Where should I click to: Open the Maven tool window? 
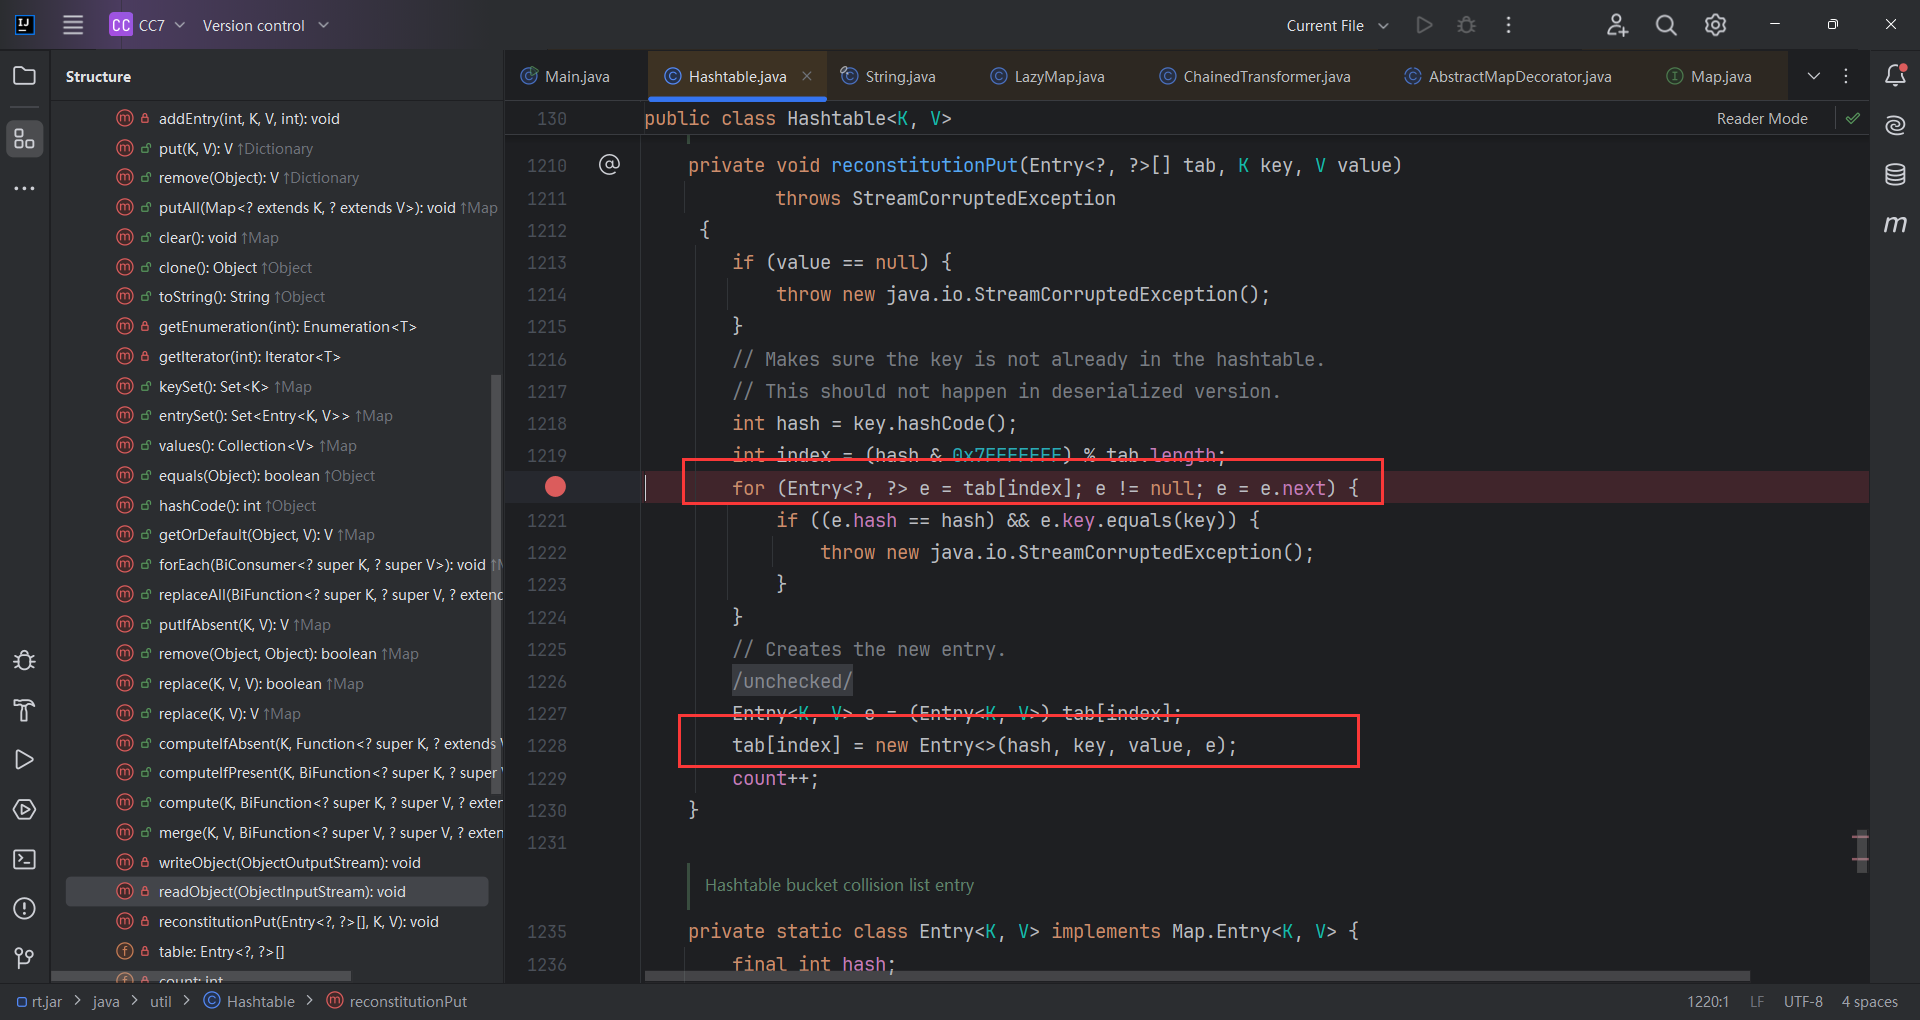pos(1895,224)
